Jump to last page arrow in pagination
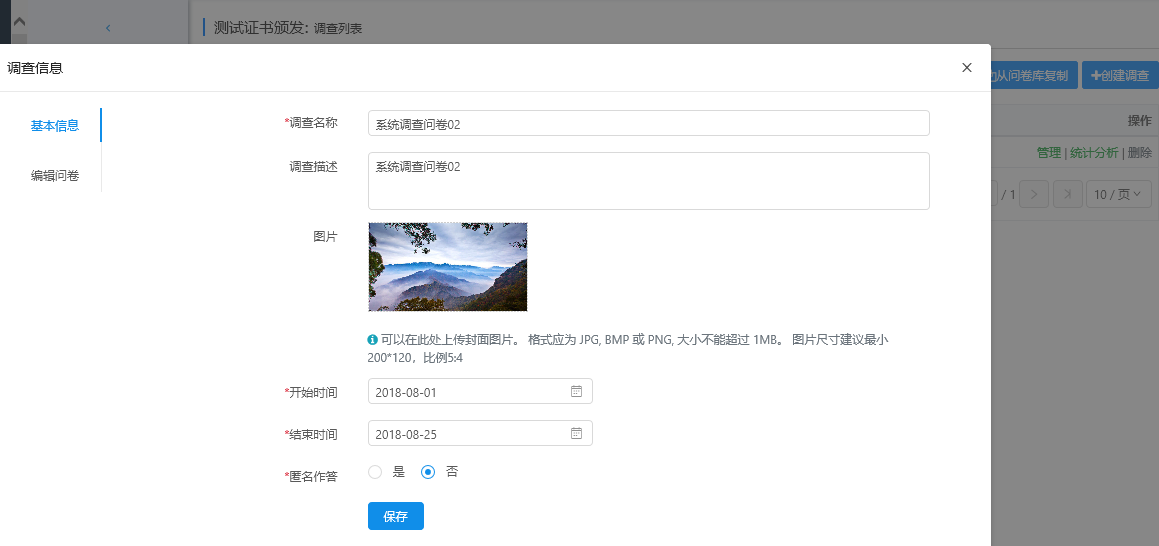This screenshot has height=546, width=1159. (x=1068, y=194)
